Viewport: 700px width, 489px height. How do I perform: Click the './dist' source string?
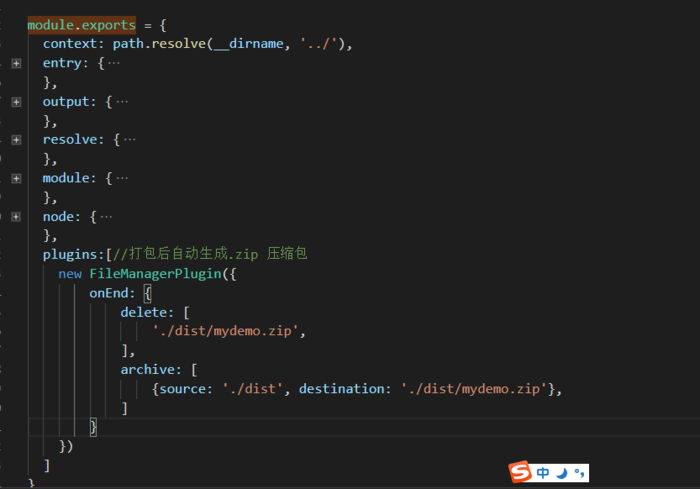(253, 389)
